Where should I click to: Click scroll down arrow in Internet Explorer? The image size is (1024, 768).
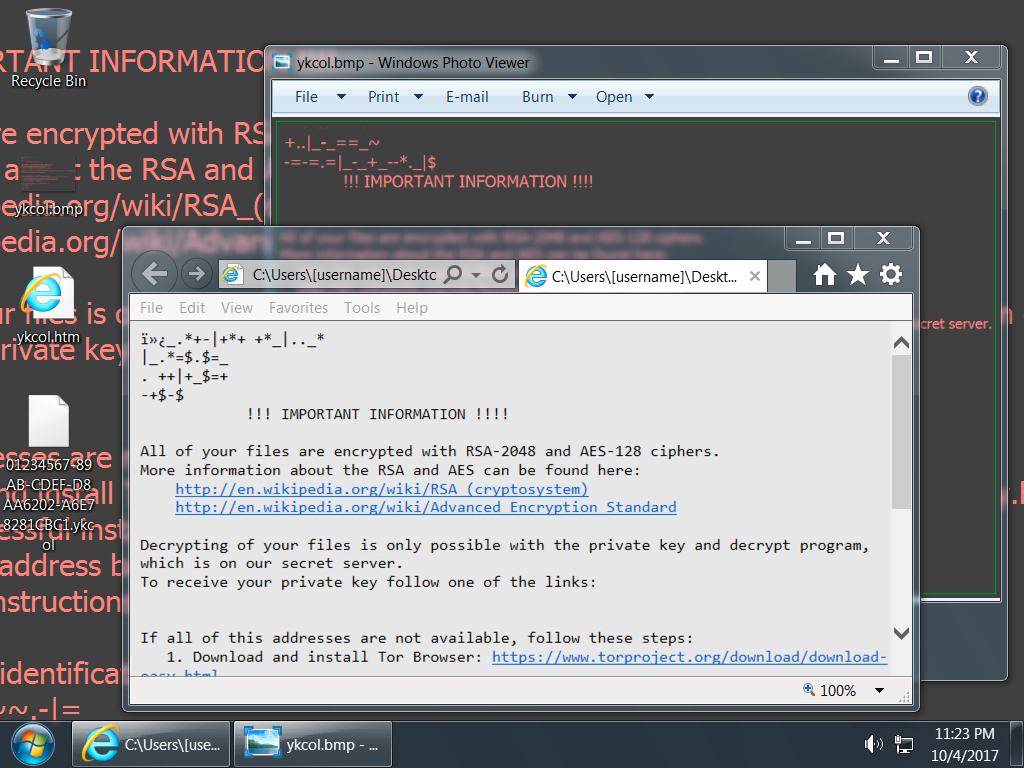[901, 633]
